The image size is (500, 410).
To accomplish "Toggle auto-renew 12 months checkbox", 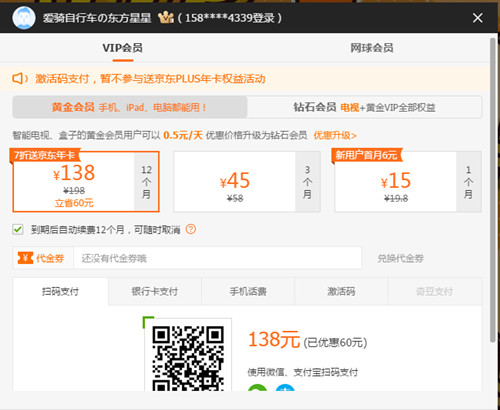I will point(18,229).
